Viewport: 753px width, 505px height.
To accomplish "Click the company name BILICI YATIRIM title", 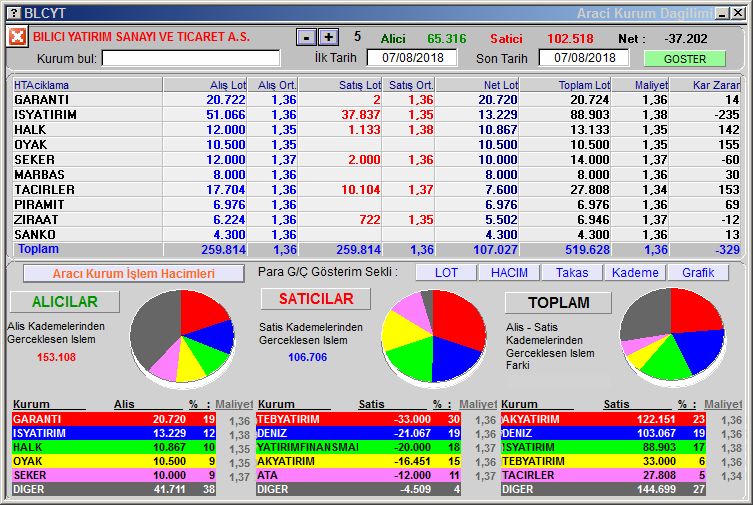I will (x=141, y=37).
